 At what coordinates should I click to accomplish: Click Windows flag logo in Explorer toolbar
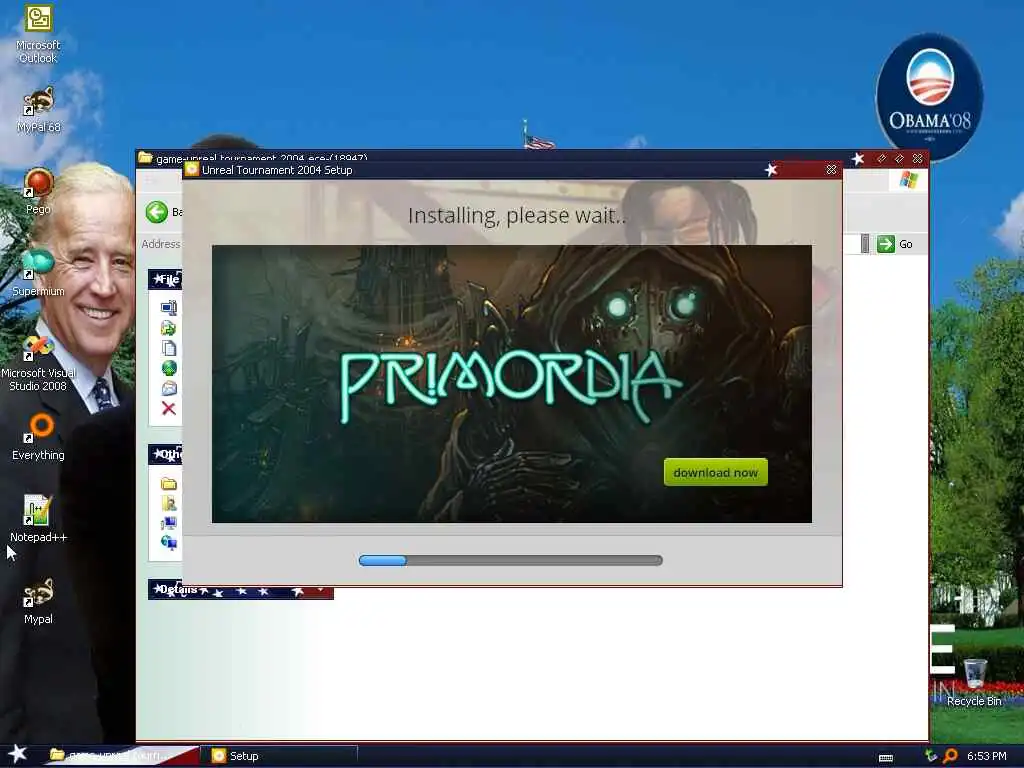(908, 180)
